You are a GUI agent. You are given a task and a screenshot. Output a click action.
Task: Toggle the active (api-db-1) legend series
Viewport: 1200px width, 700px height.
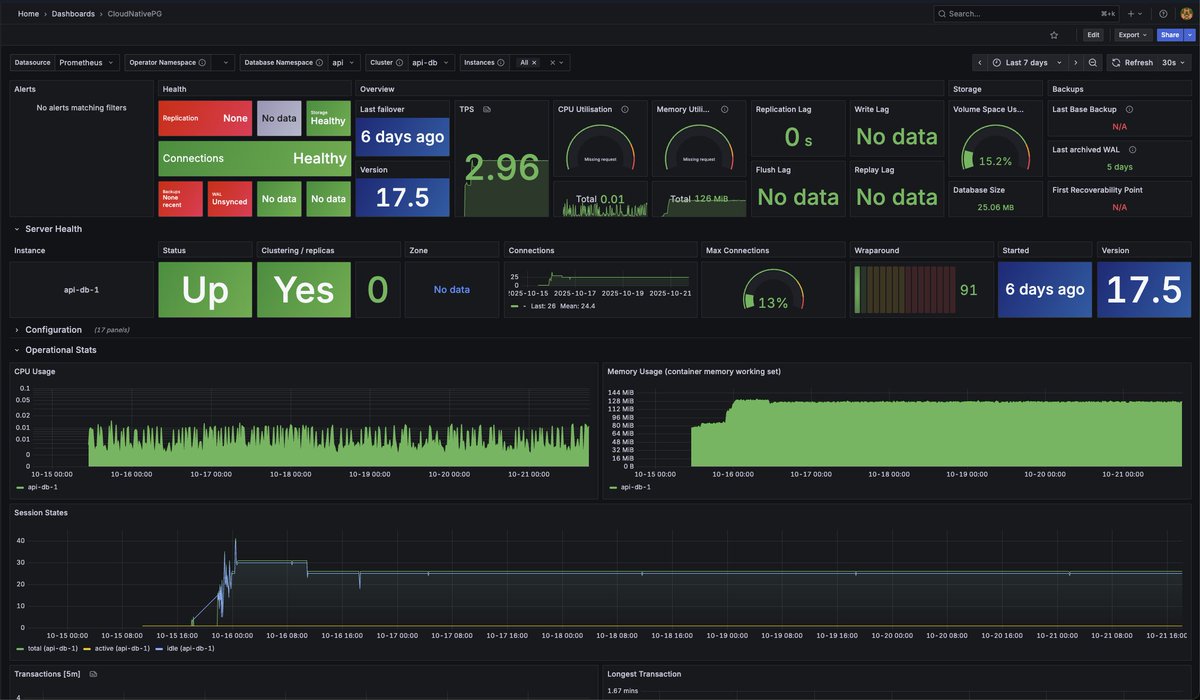pyautogui.click(x=114, y=649)
